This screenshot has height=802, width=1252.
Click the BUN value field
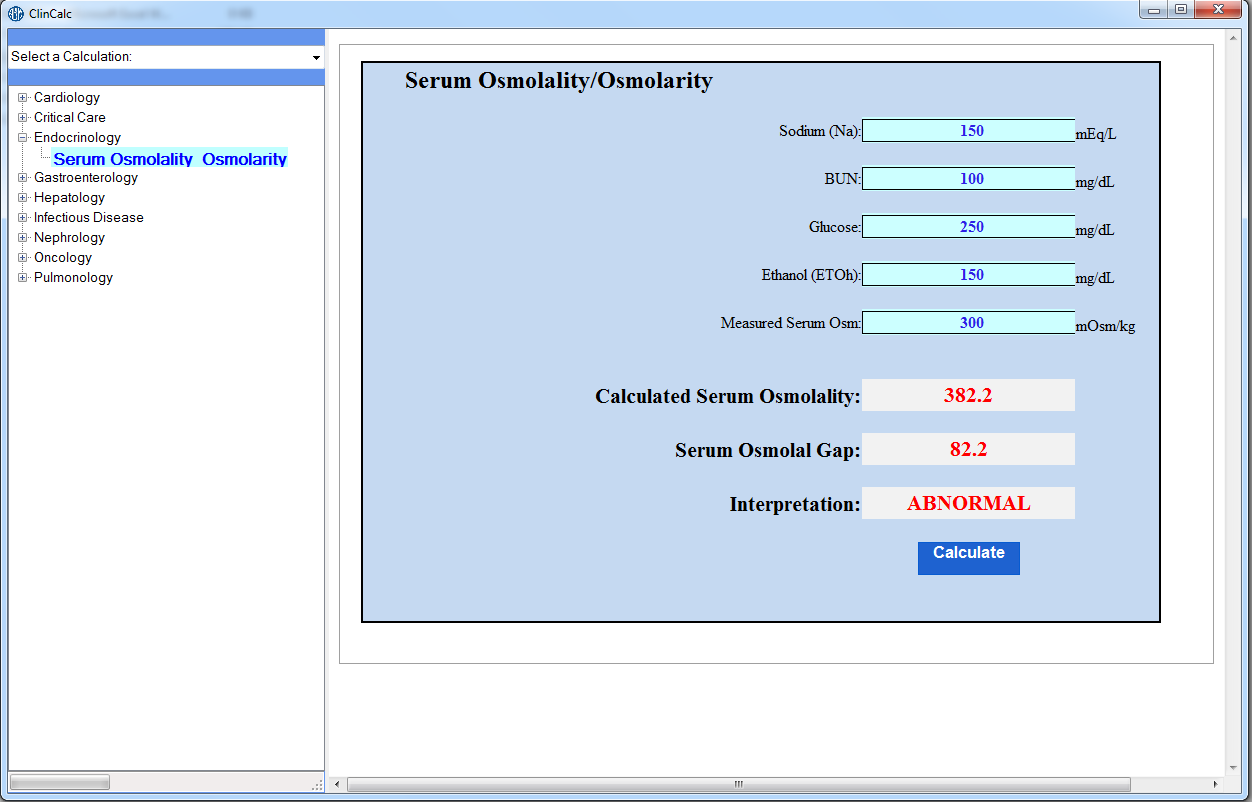pos(968,179)
